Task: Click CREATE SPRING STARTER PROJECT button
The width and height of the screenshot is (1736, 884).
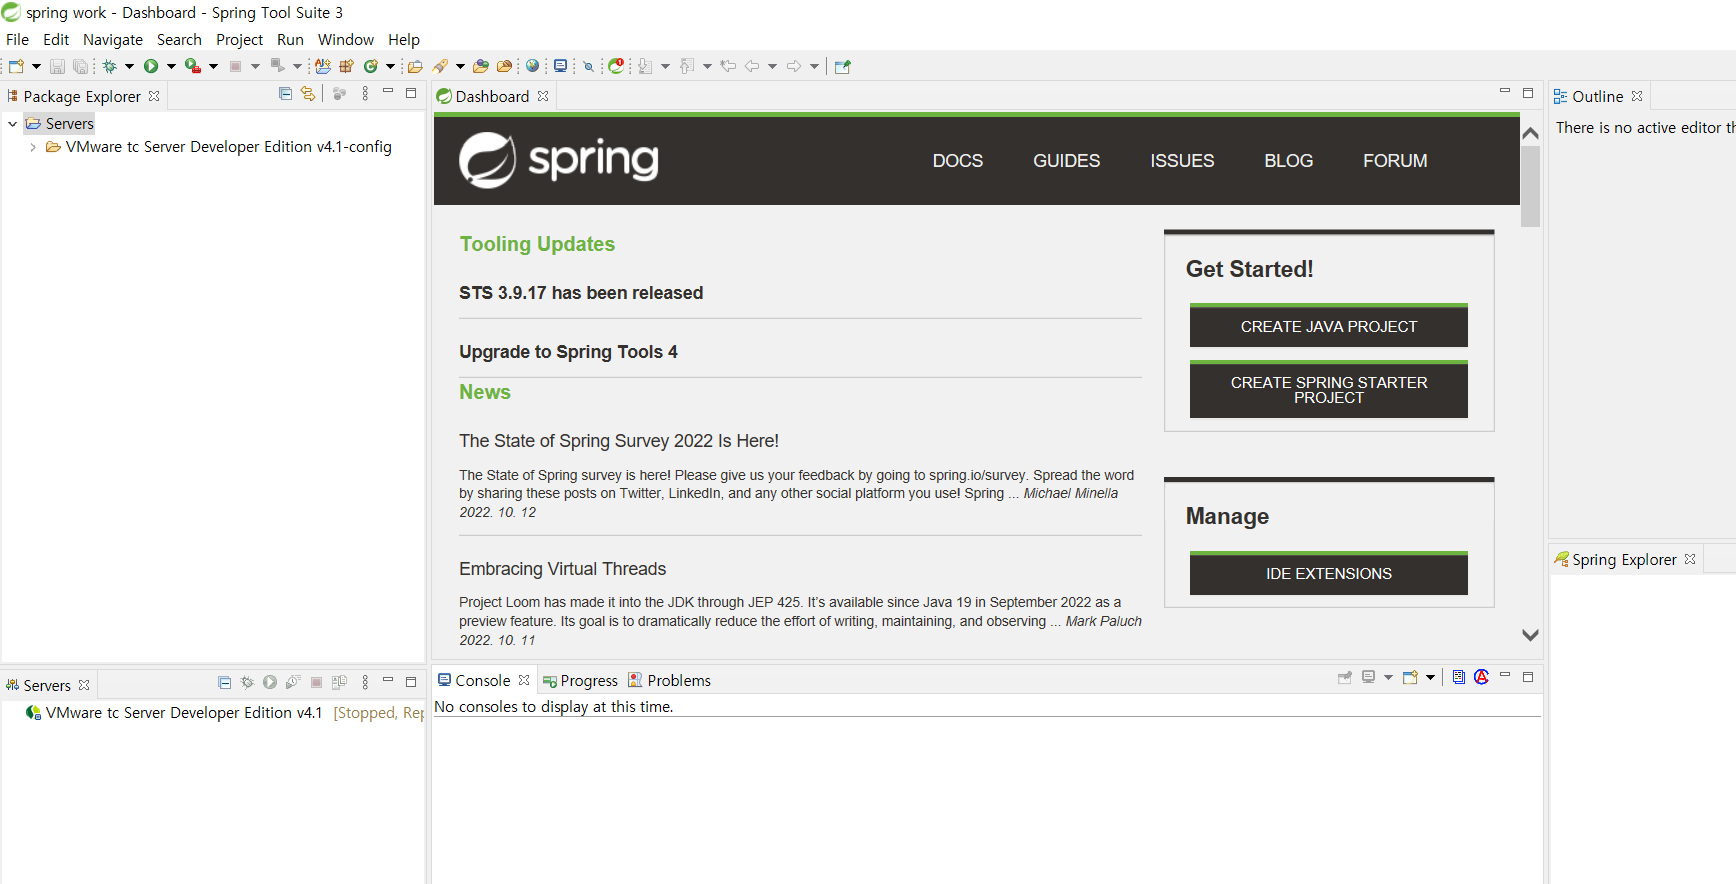Action: coord(1329,389)
